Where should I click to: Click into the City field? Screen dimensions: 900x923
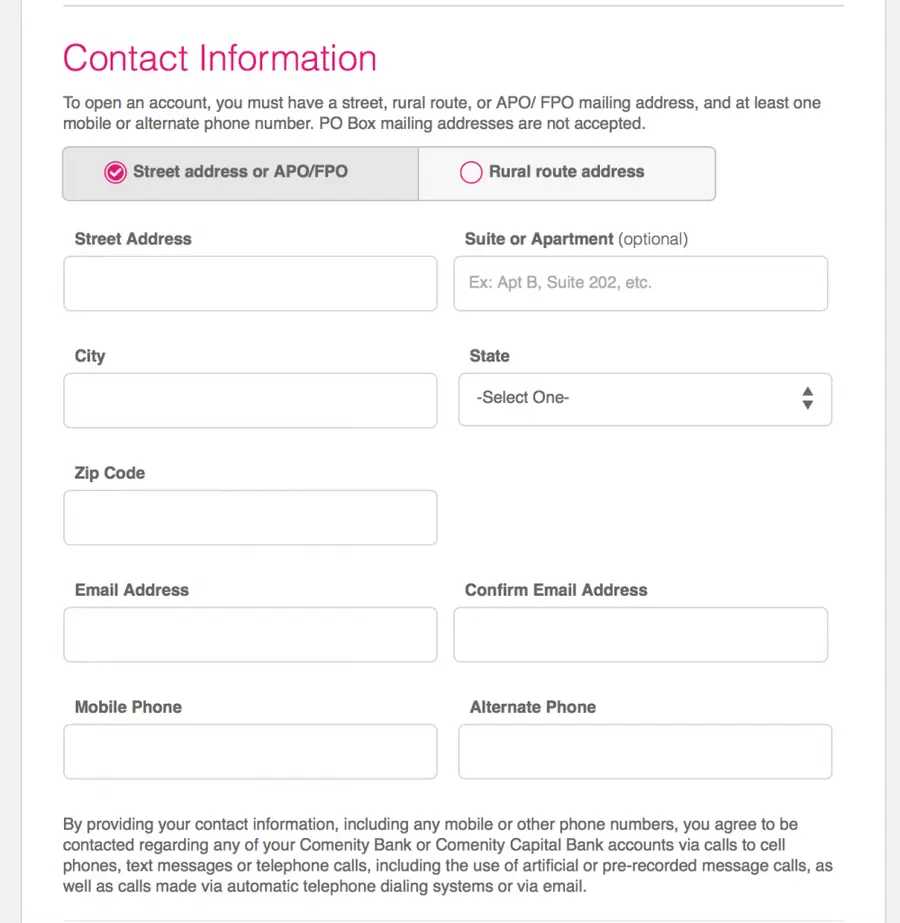click(250, 400)
